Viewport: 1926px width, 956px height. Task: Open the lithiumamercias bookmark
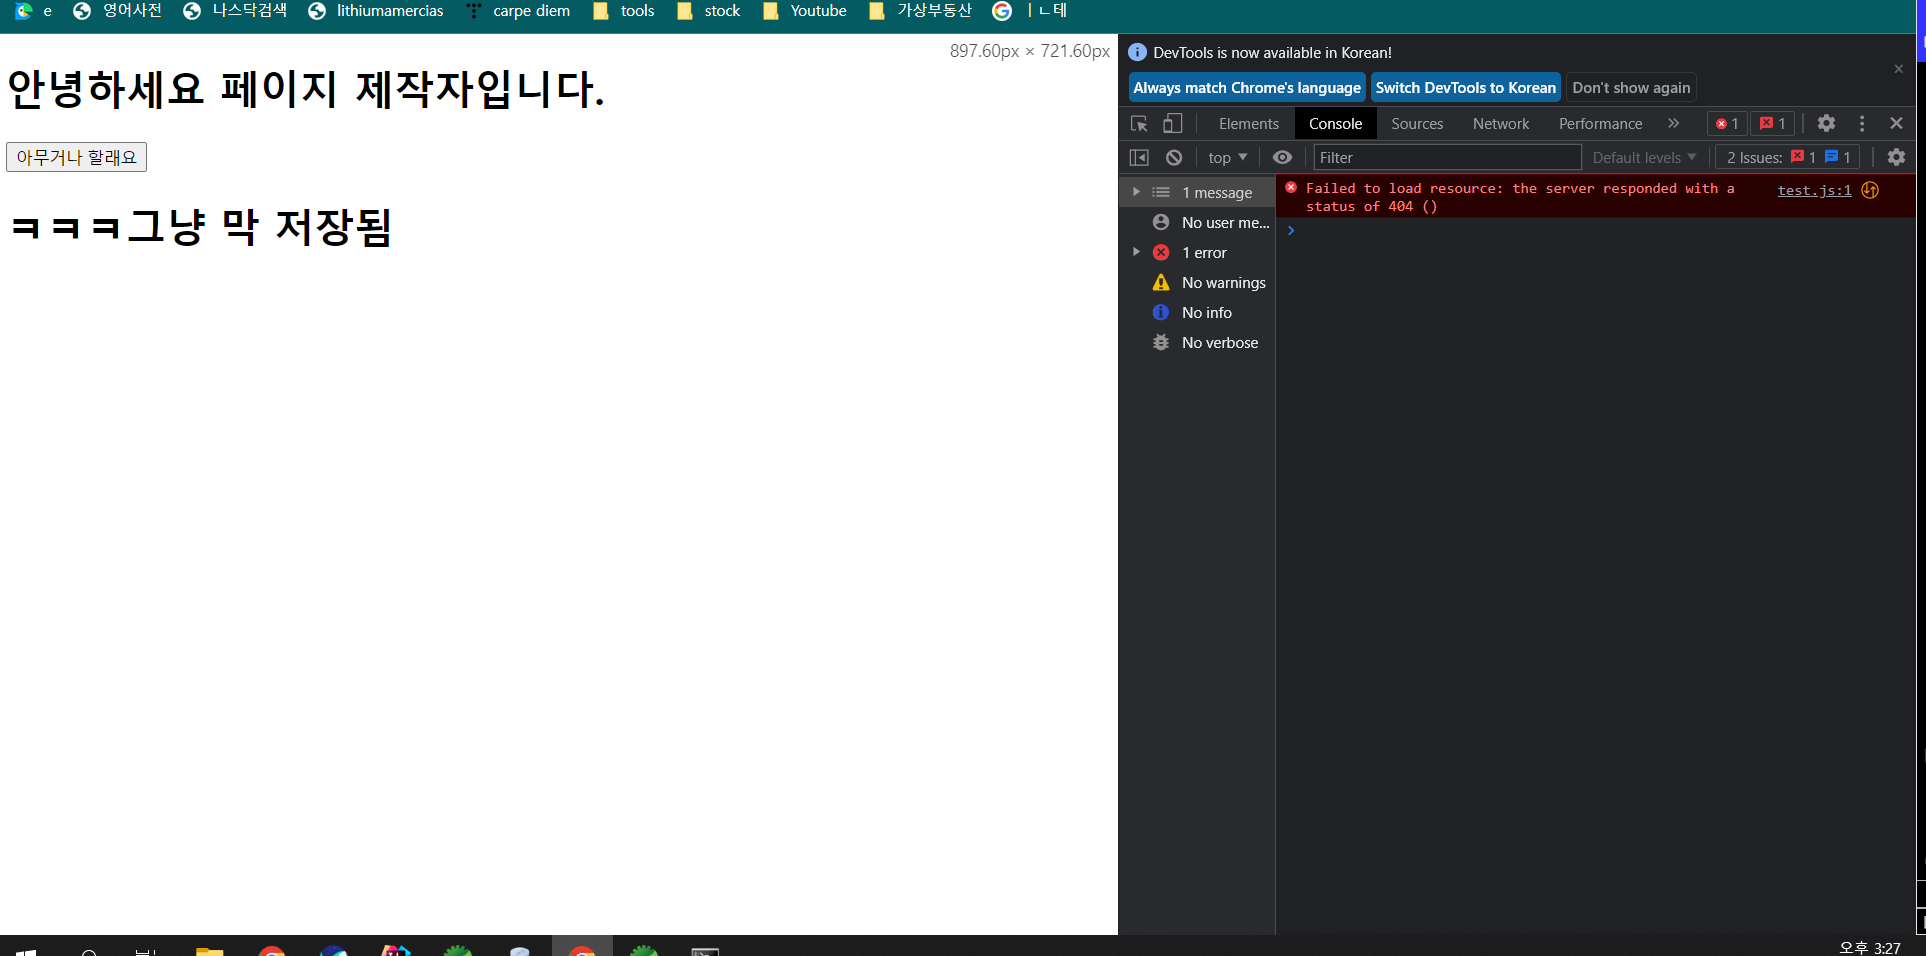click(375, 11)
